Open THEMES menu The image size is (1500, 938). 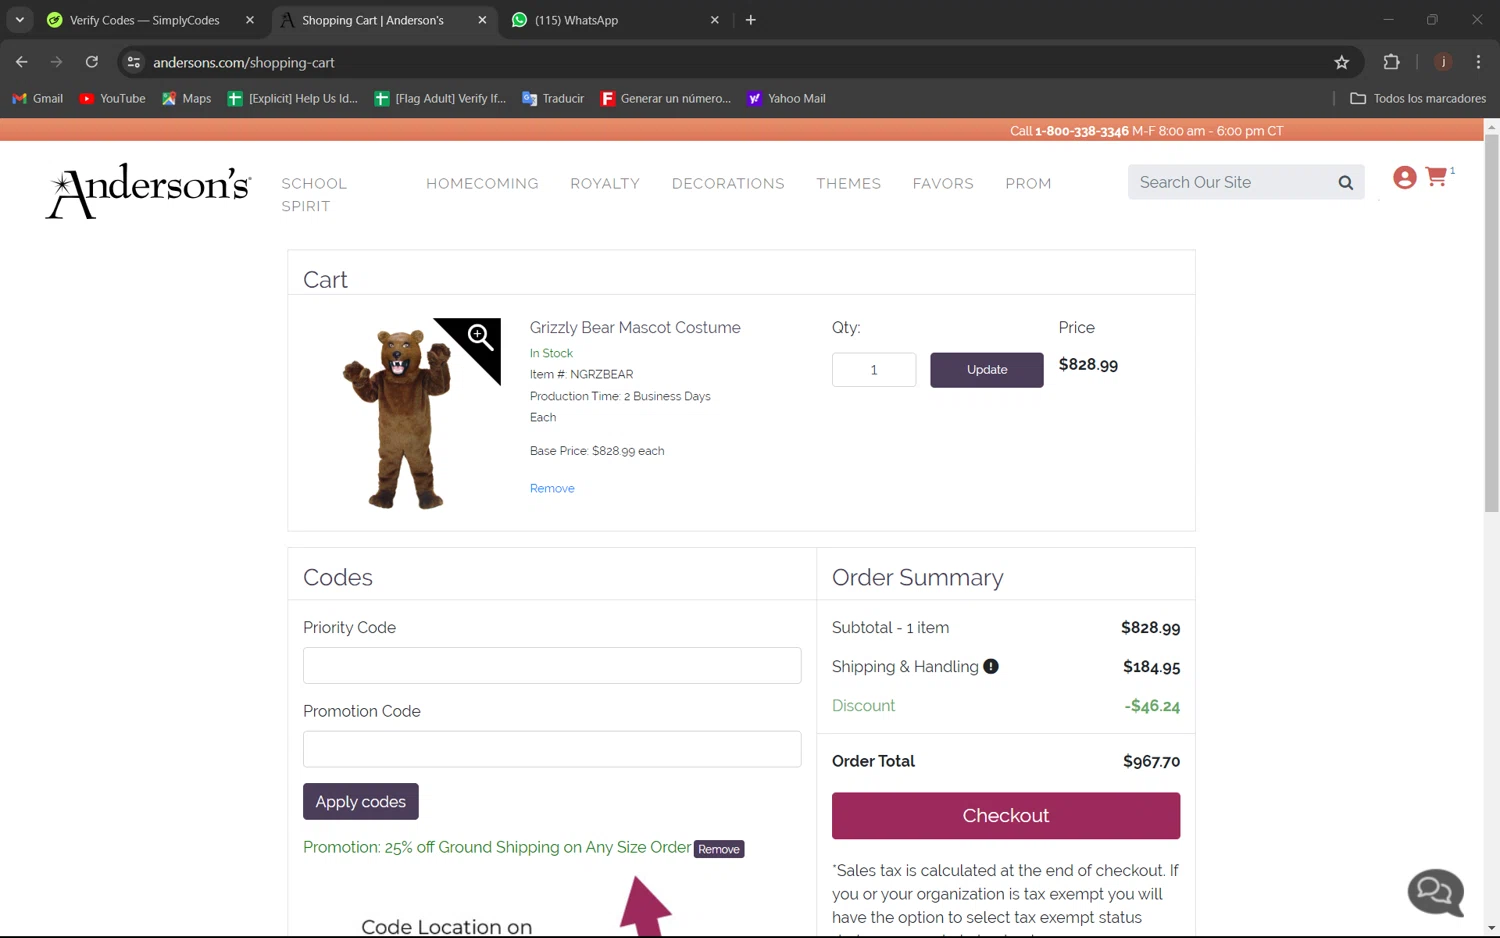[848, 183]
